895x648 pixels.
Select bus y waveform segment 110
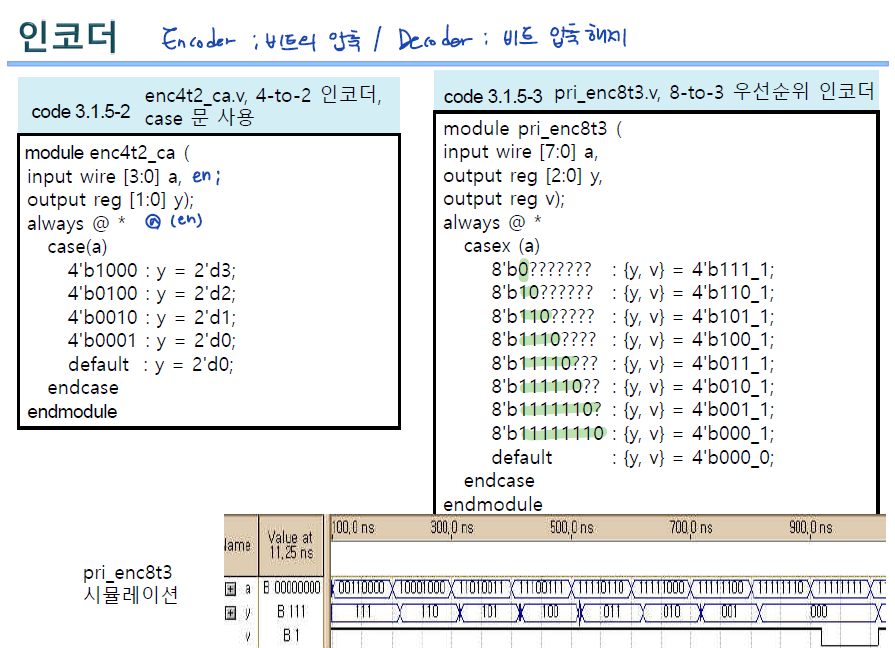[x=429, y=613]
